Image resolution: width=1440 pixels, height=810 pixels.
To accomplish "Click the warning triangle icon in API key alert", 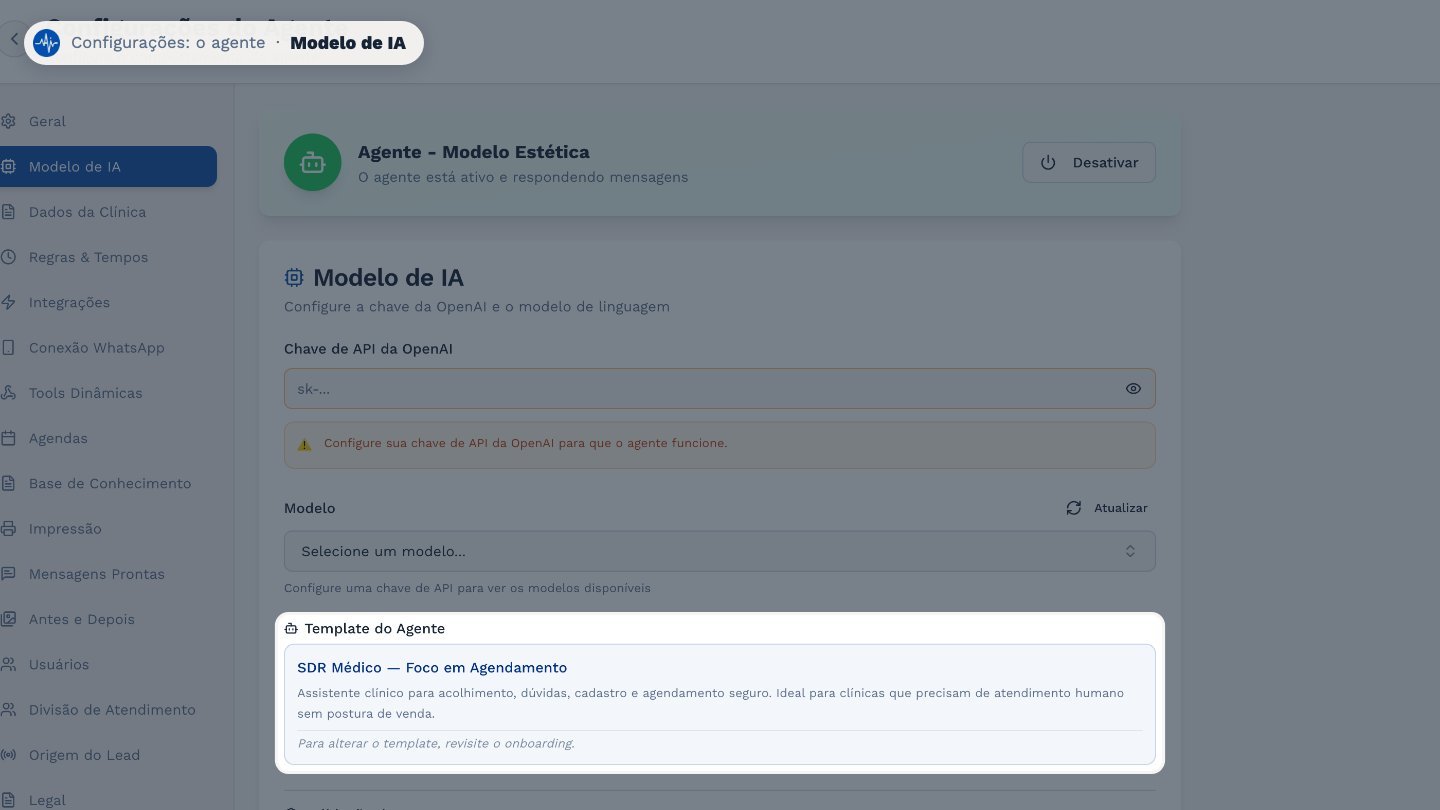I will pyautogui.click(x=305, y=443).
